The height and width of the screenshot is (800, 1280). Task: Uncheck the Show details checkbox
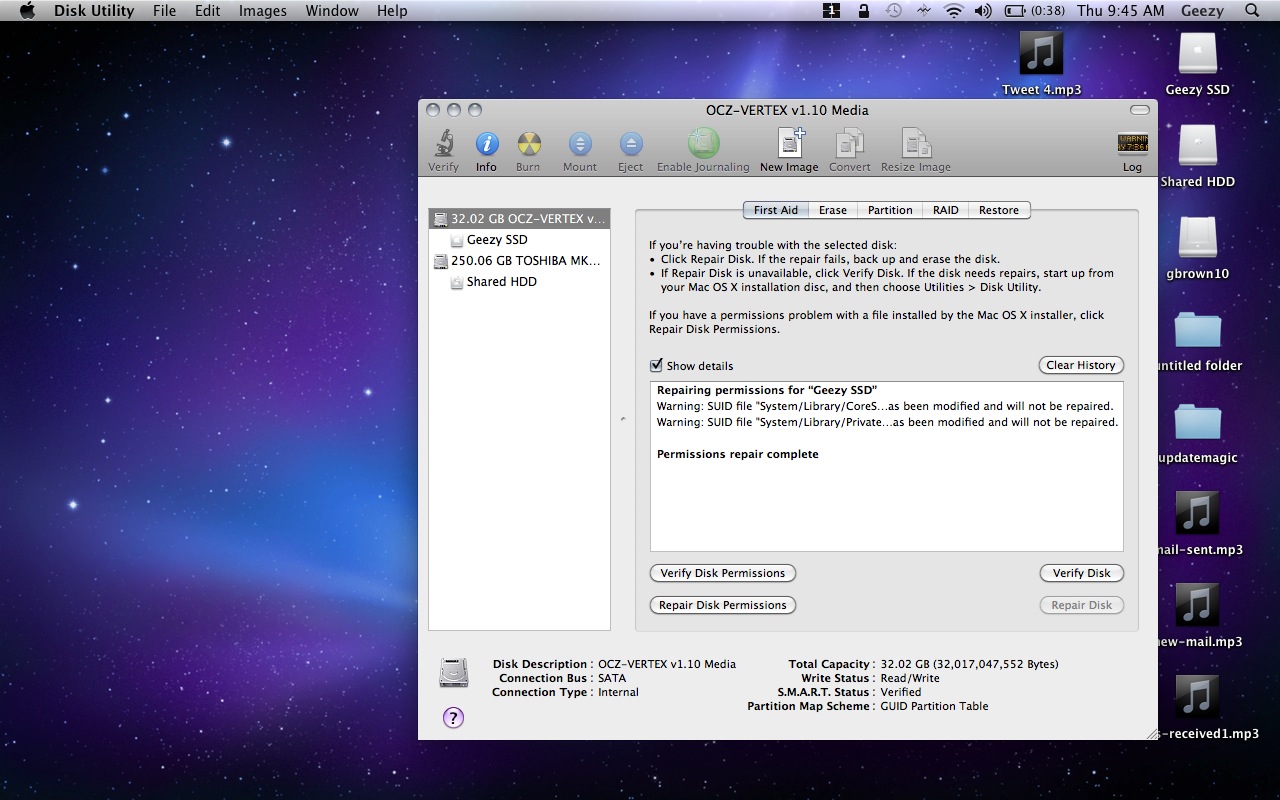(656, 366)
